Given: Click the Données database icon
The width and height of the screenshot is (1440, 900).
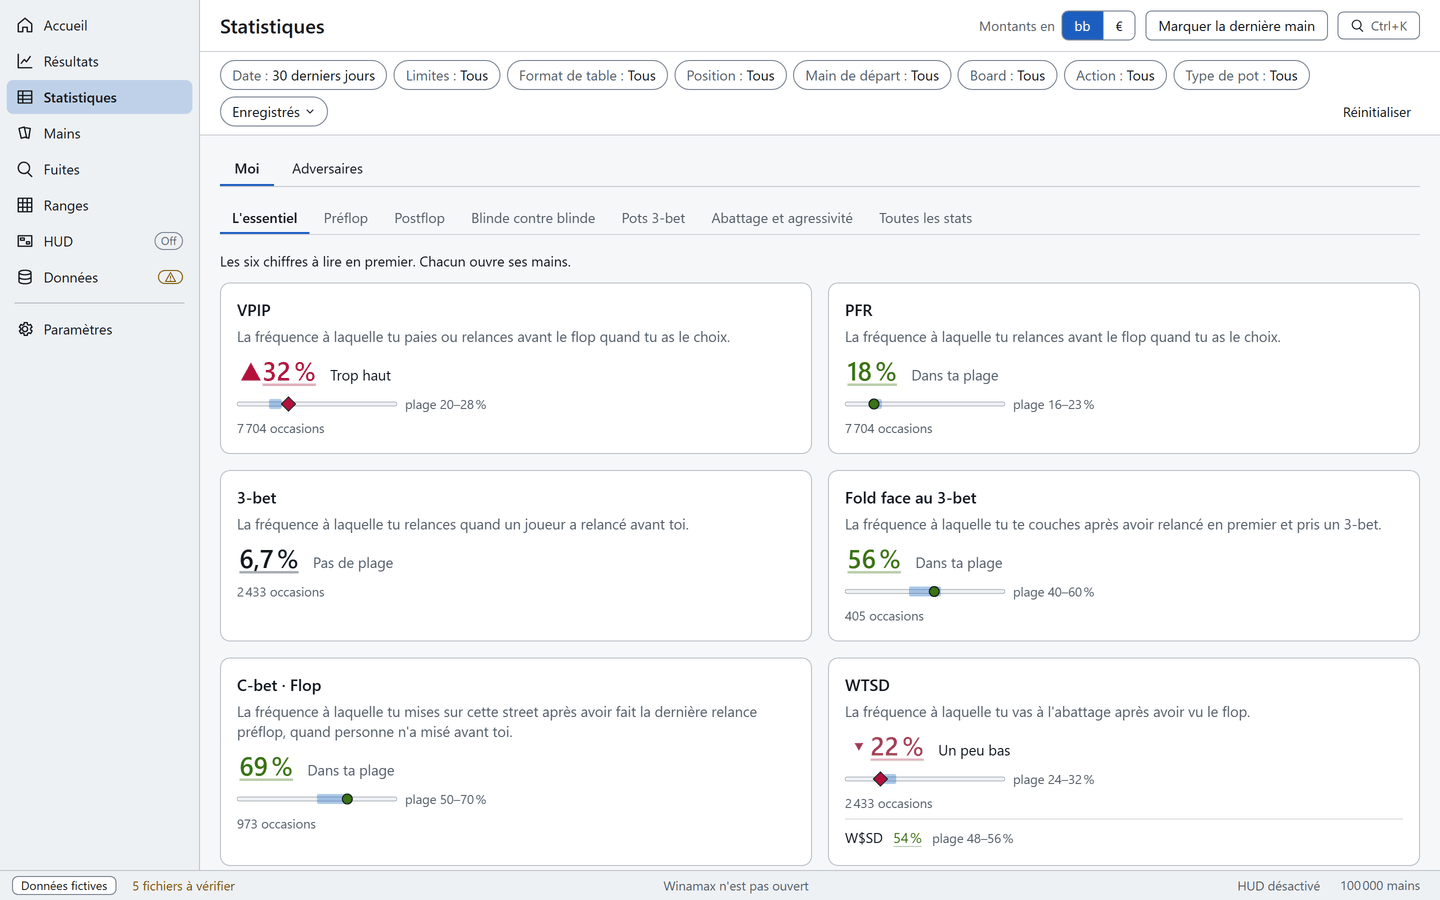Looking at the screenshot, I should click(25, 277).
